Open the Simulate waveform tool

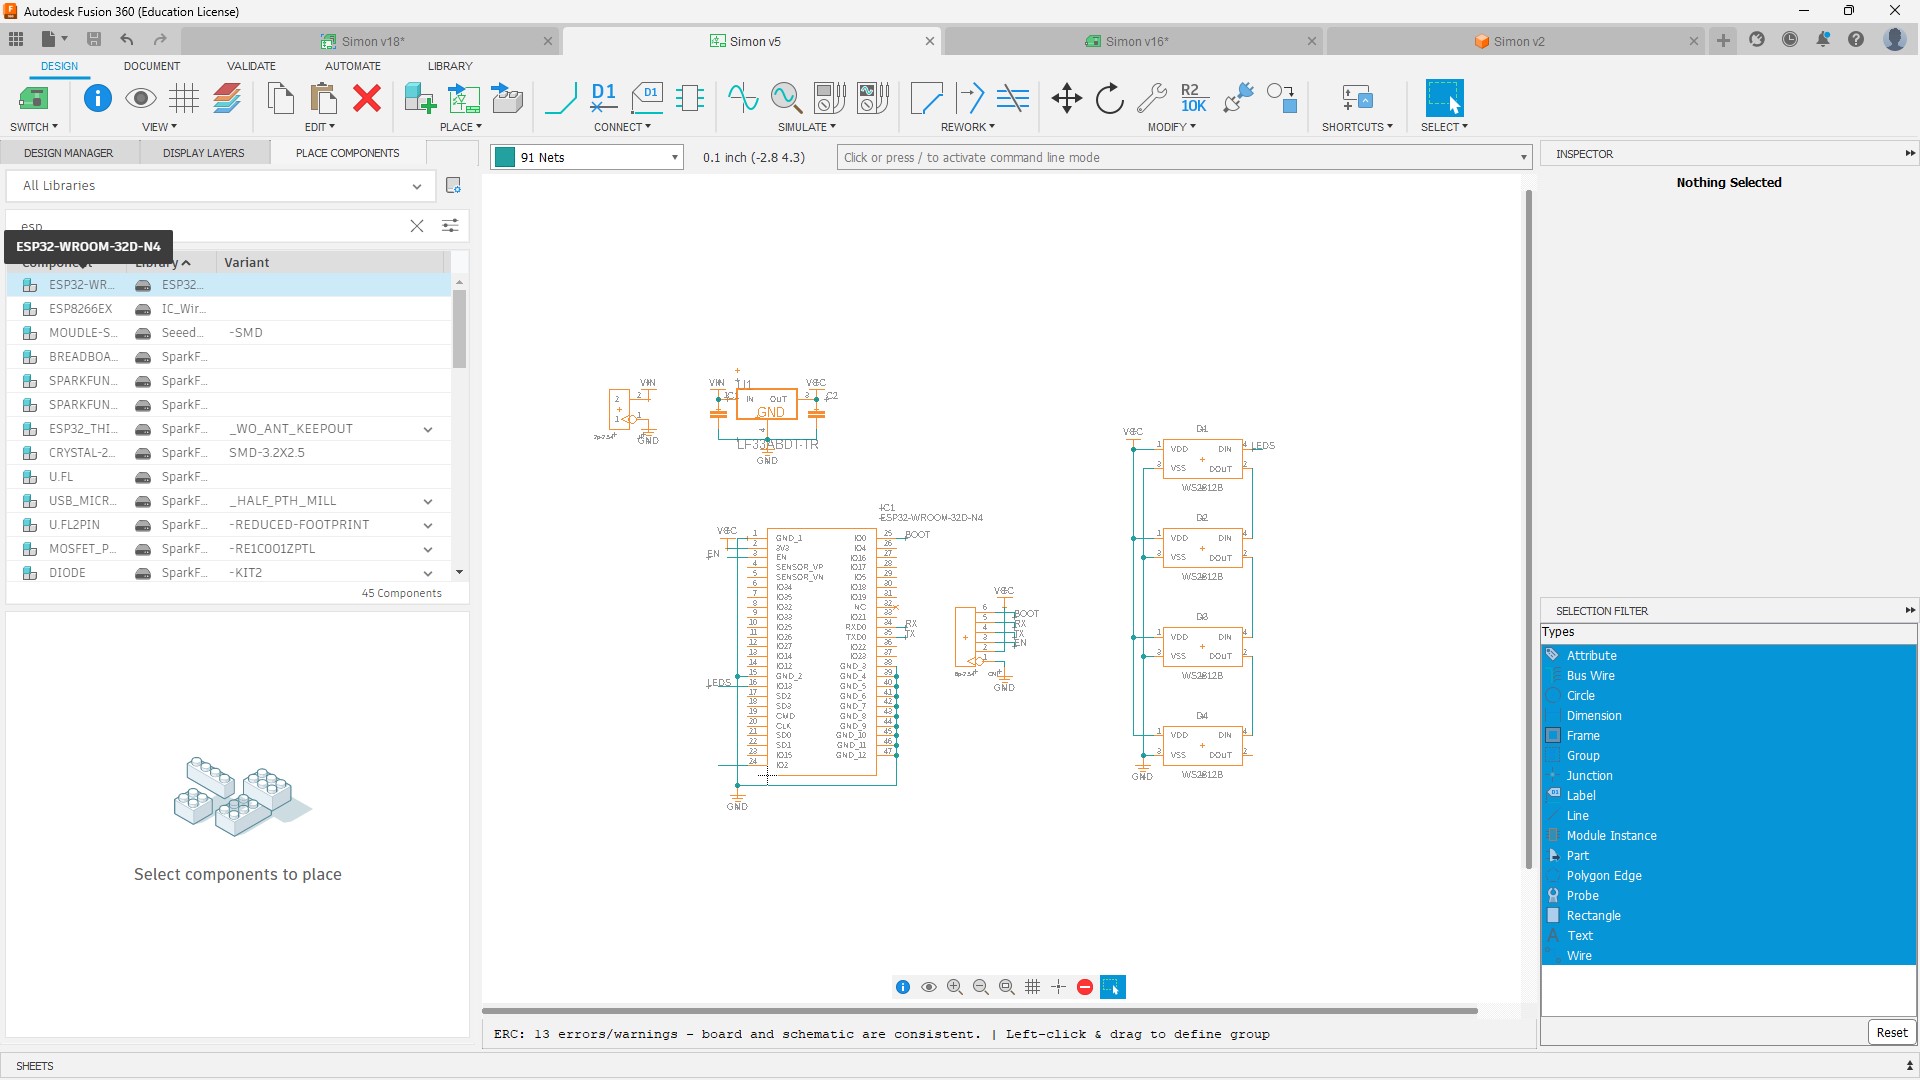tap(742, 98)
